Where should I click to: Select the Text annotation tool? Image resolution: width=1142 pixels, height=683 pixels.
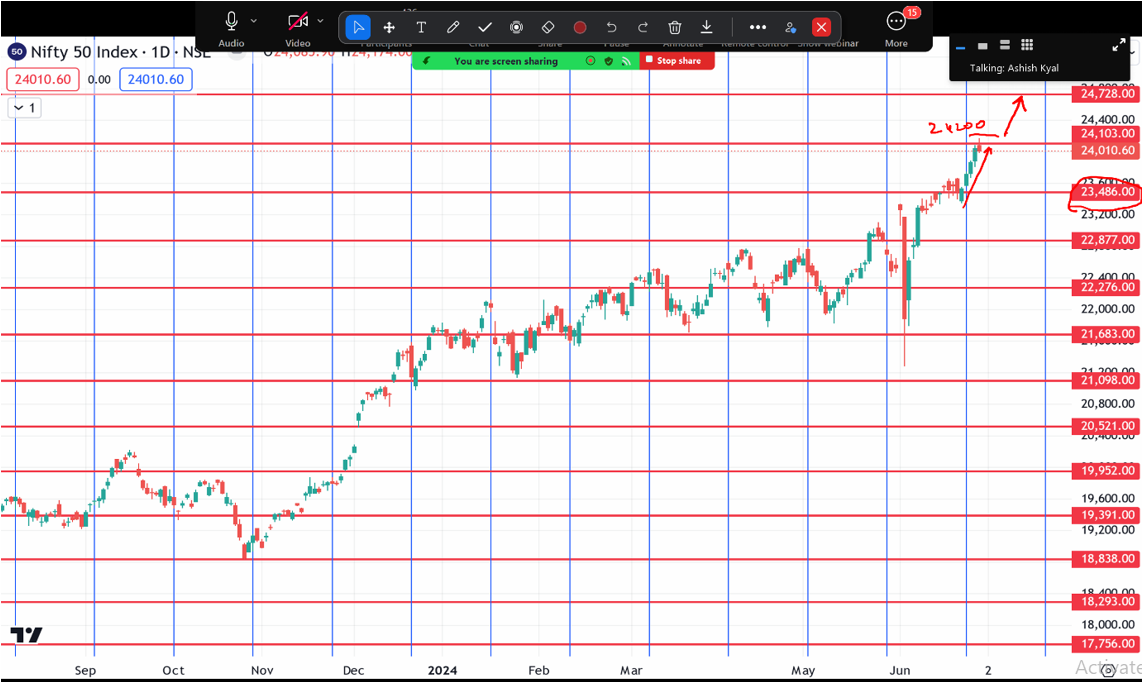421,28
